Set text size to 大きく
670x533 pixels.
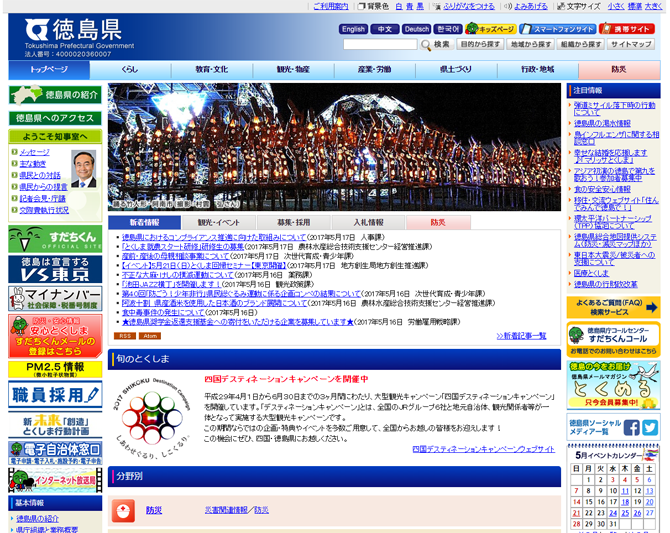point(653,6)
